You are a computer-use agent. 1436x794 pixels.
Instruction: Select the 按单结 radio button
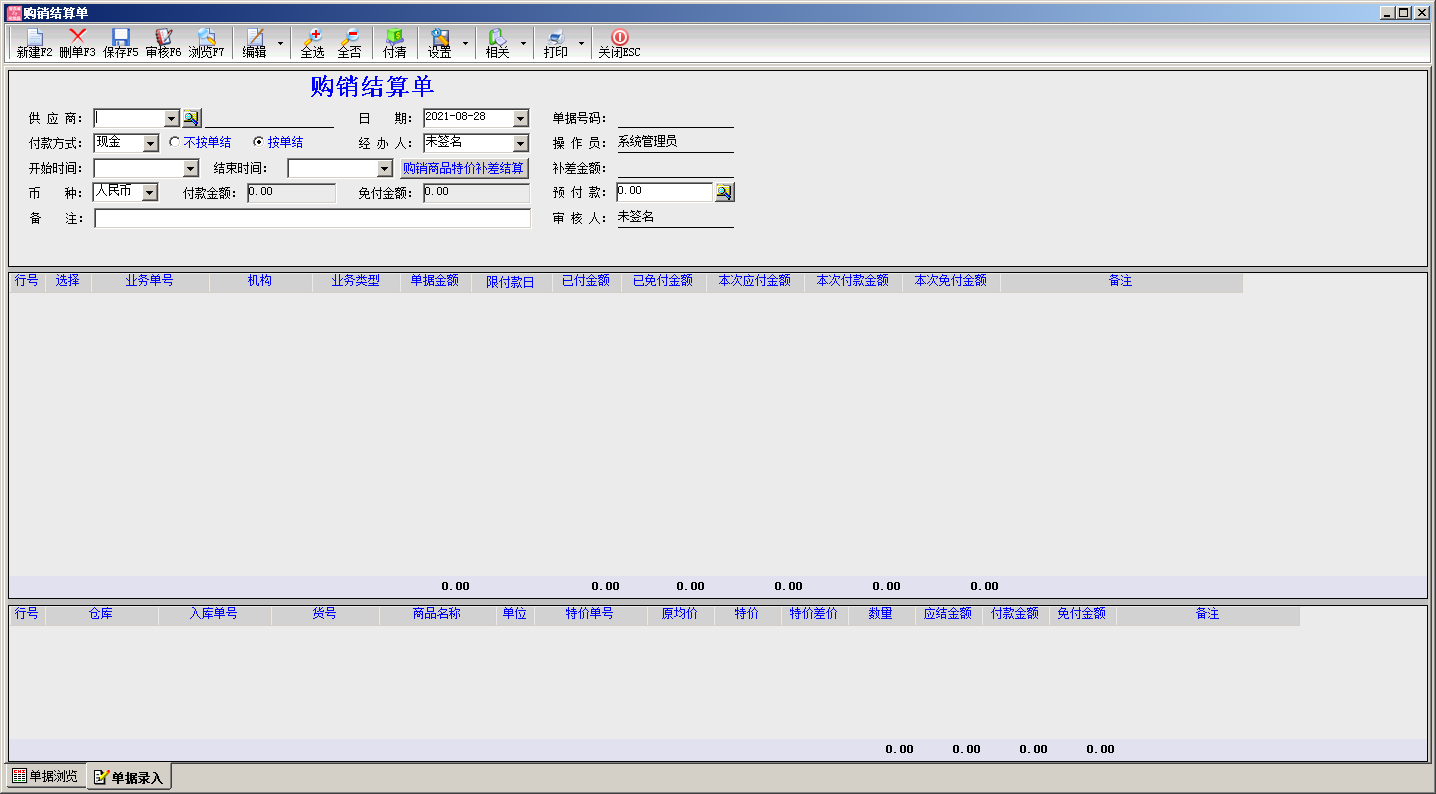259,142
